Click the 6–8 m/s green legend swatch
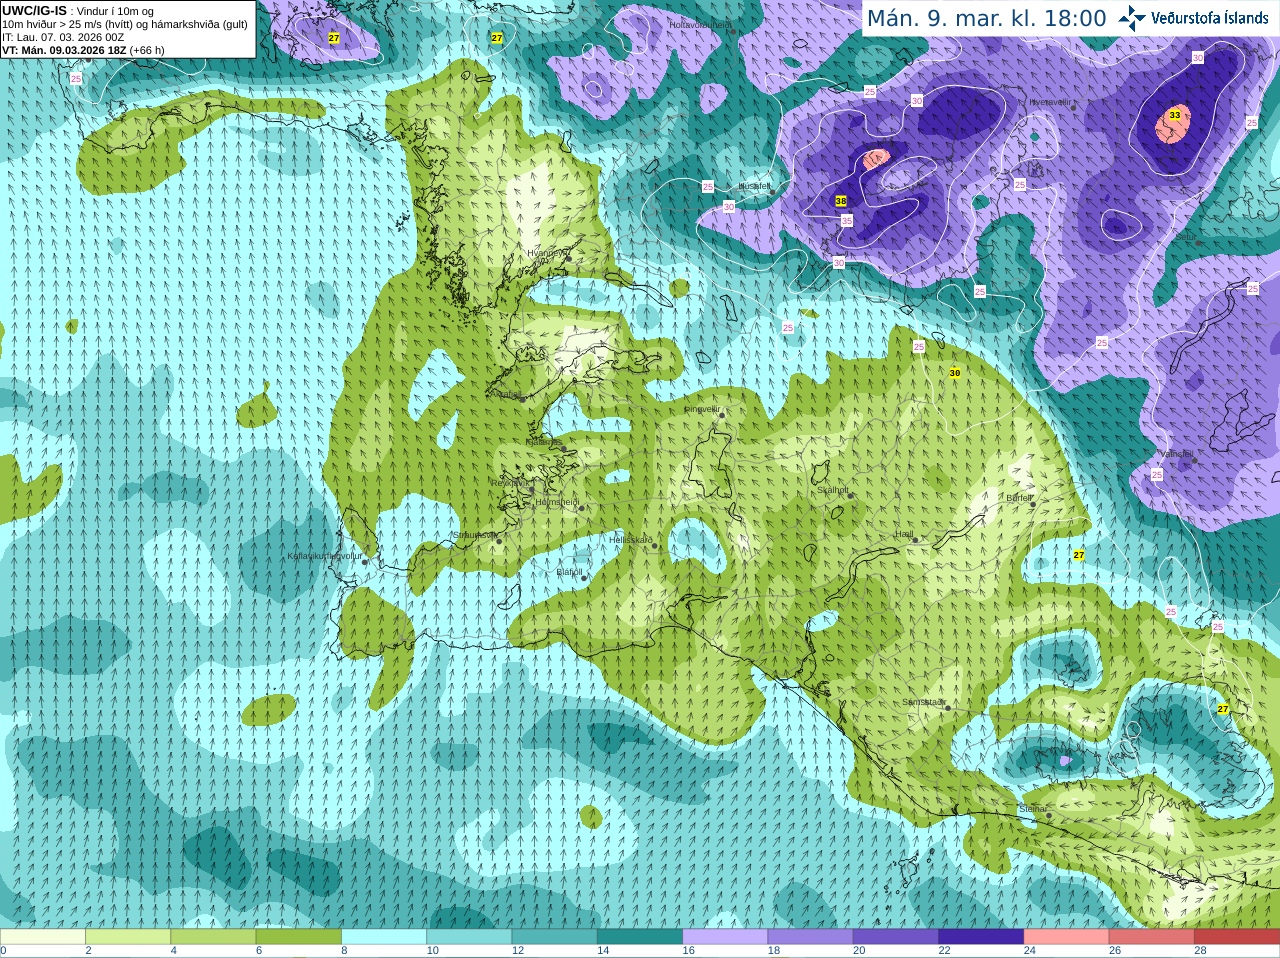Screen dimensions: 1280x958 pos(299,937)
